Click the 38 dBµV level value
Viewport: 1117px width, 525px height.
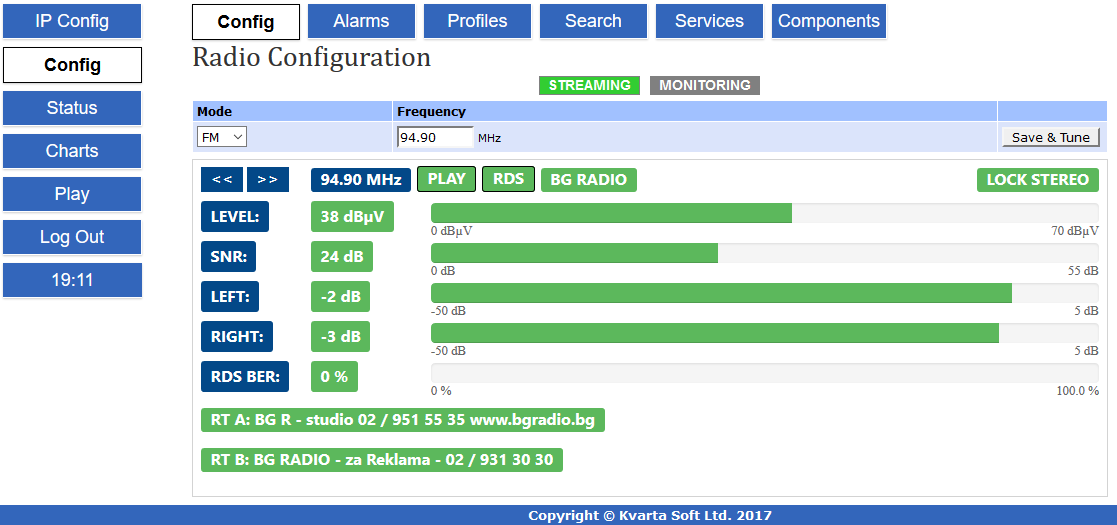pos(353,217)
